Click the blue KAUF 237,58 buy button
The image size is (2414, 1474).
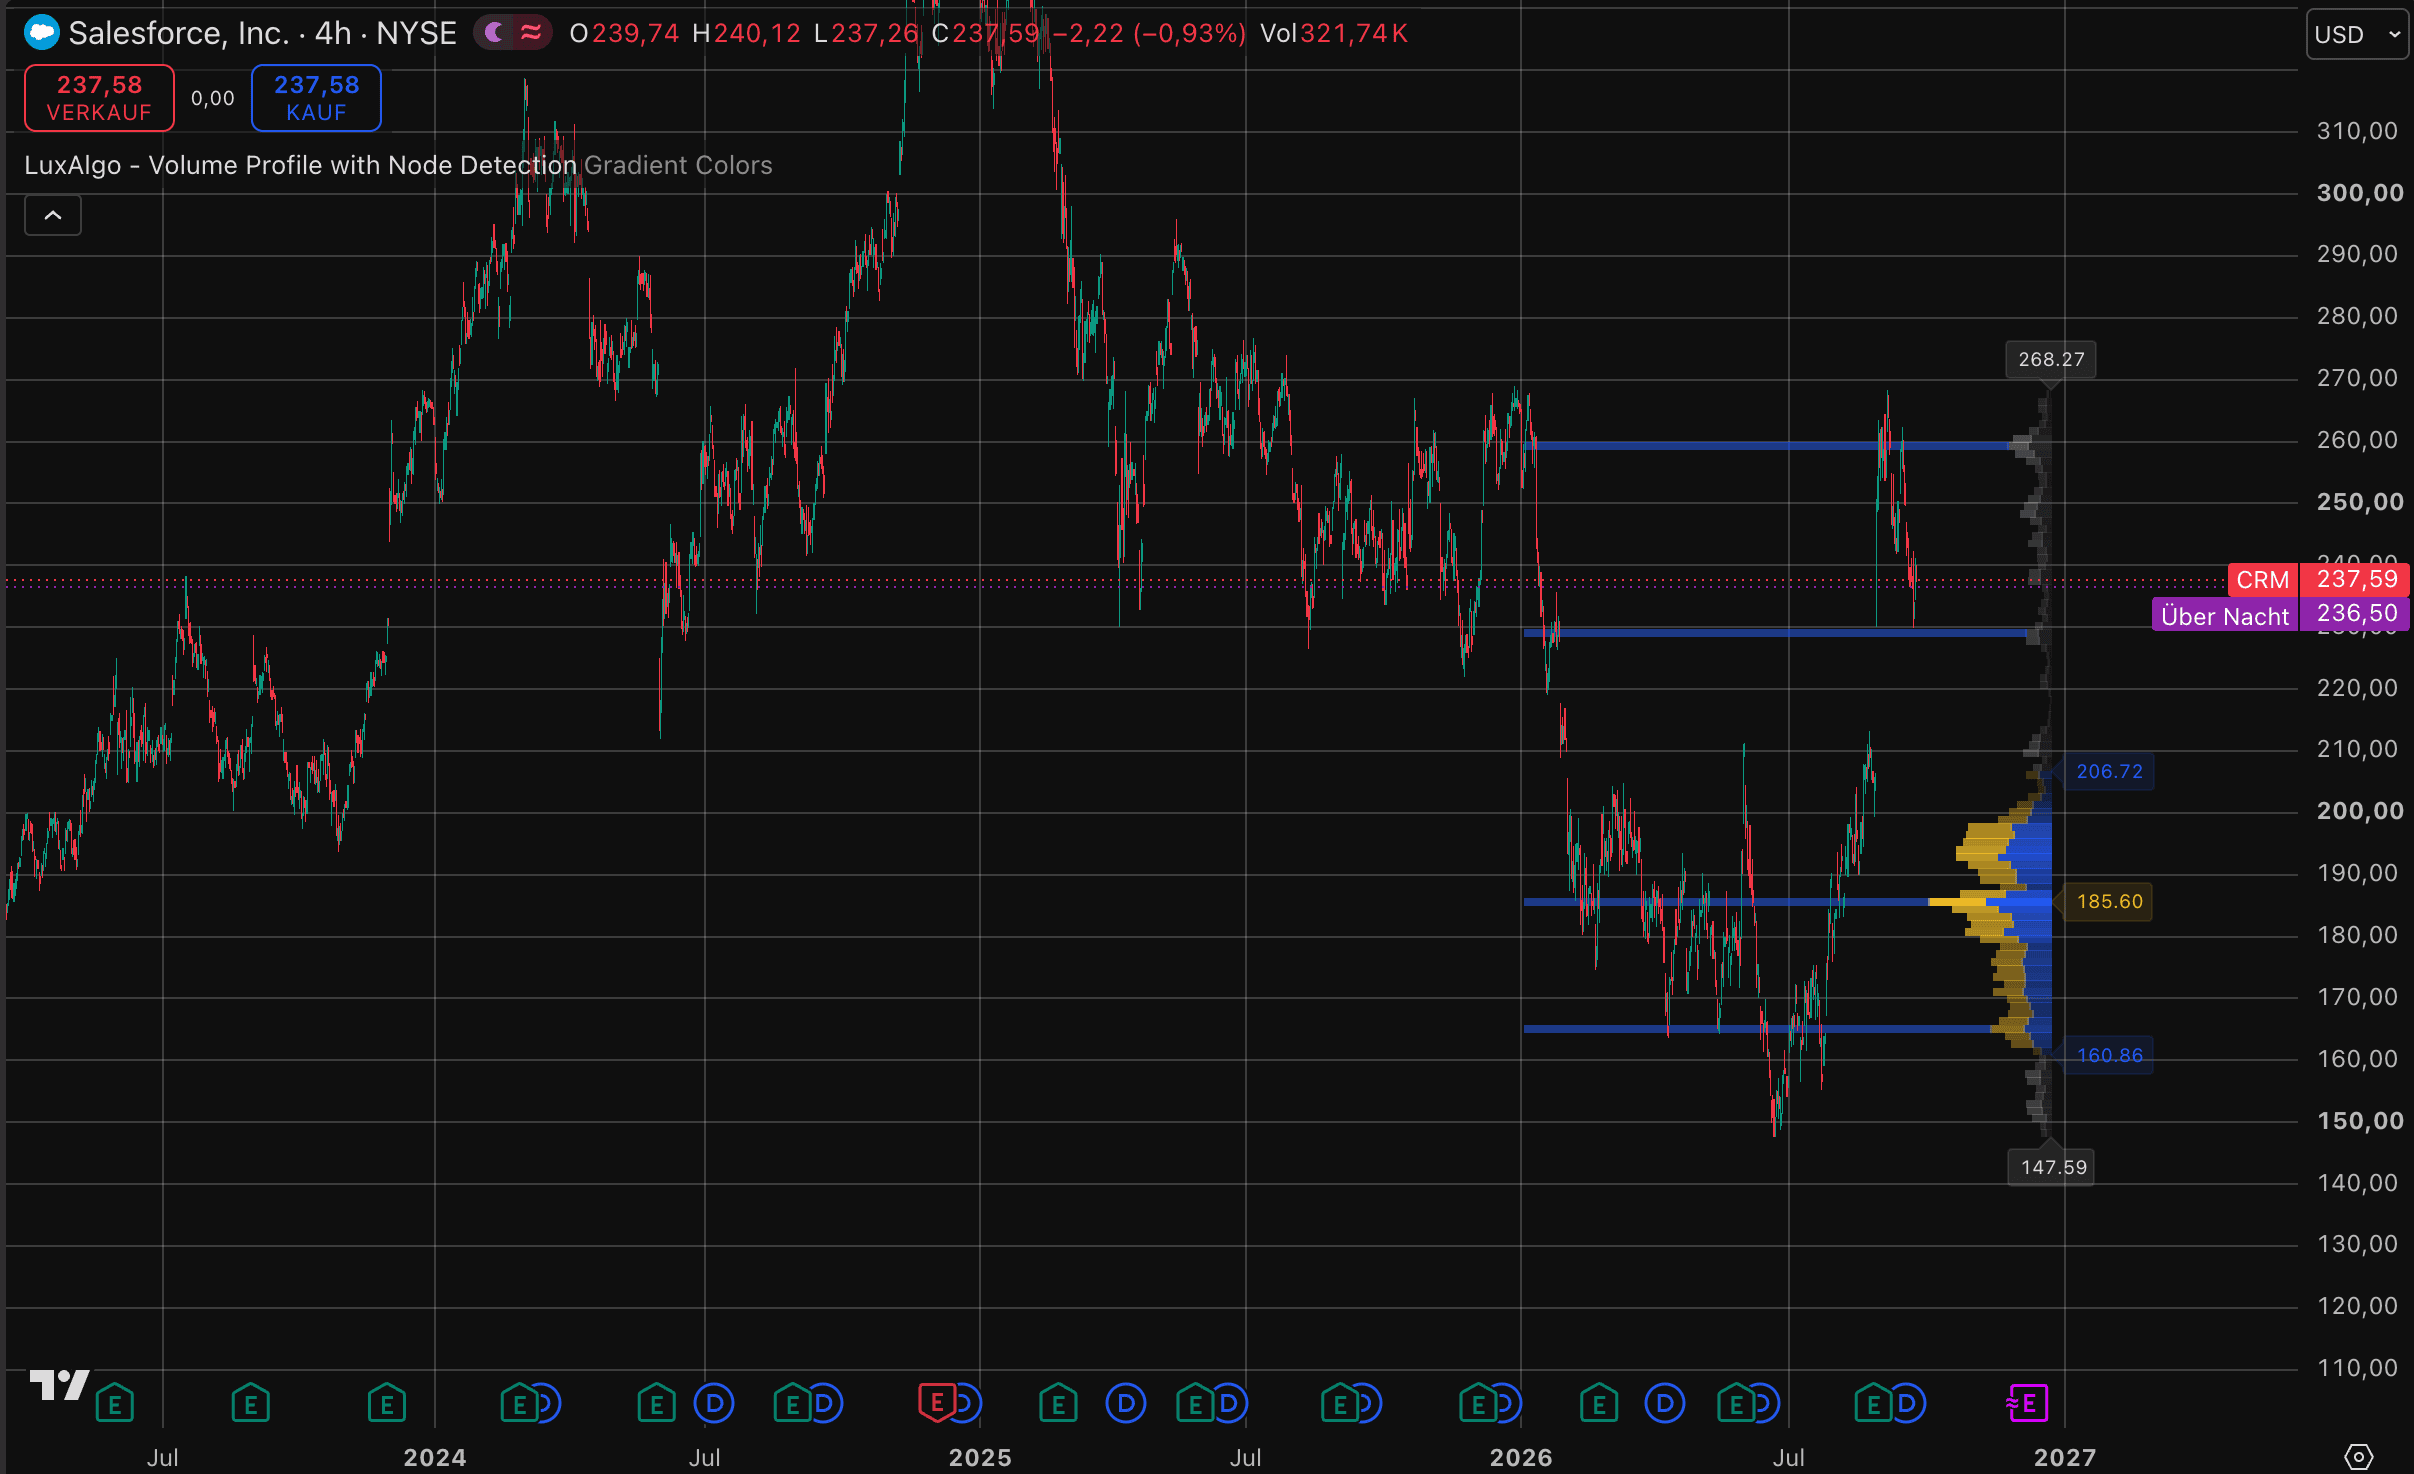[x=316, y=98]
